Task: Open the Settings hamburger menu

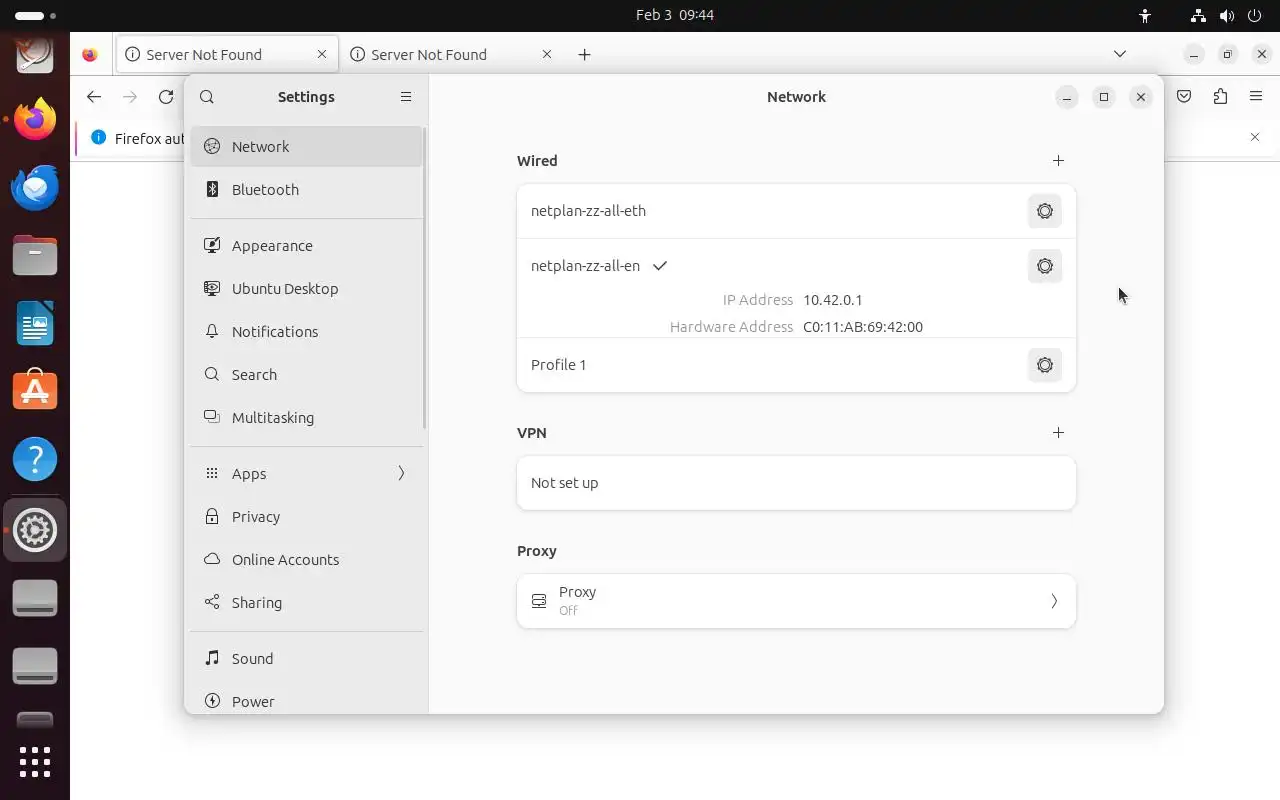Action: [x=406, y=97]
